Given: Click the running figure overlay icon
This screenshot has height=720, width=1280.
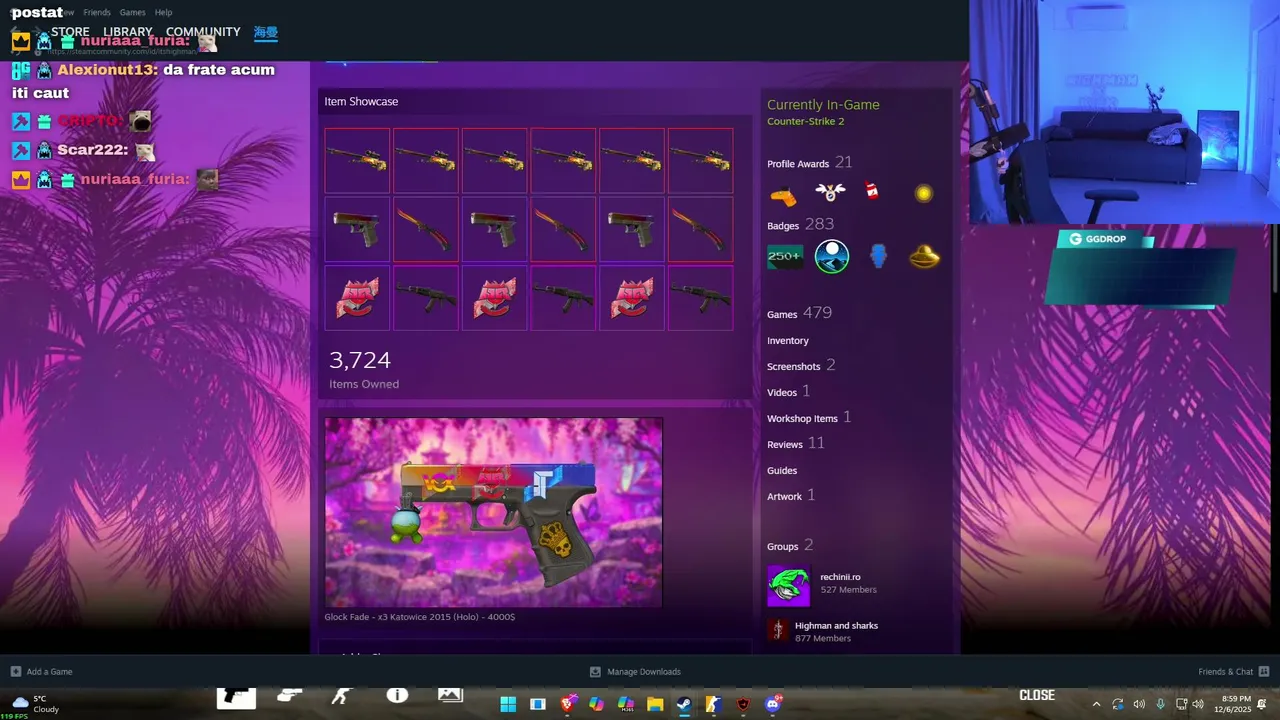Looking at the screenshot, I should pyautogui.click(x=341, y=695).
